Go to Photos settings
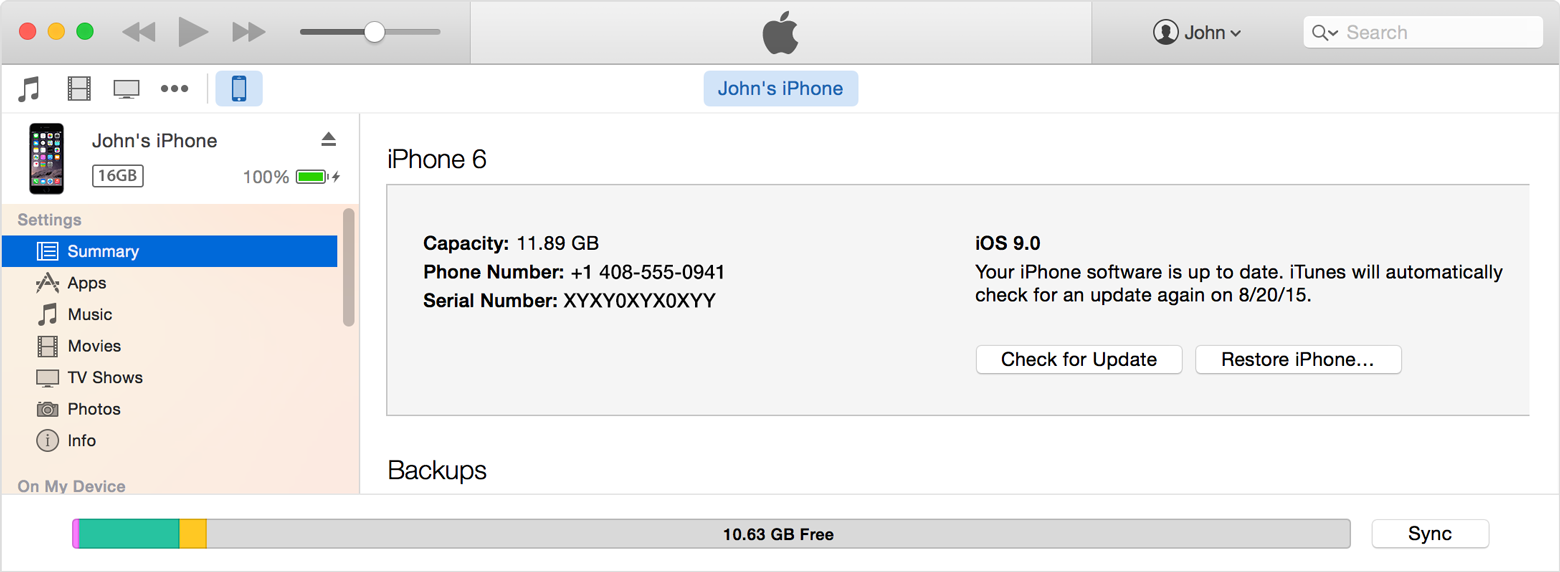 (94, 409)
